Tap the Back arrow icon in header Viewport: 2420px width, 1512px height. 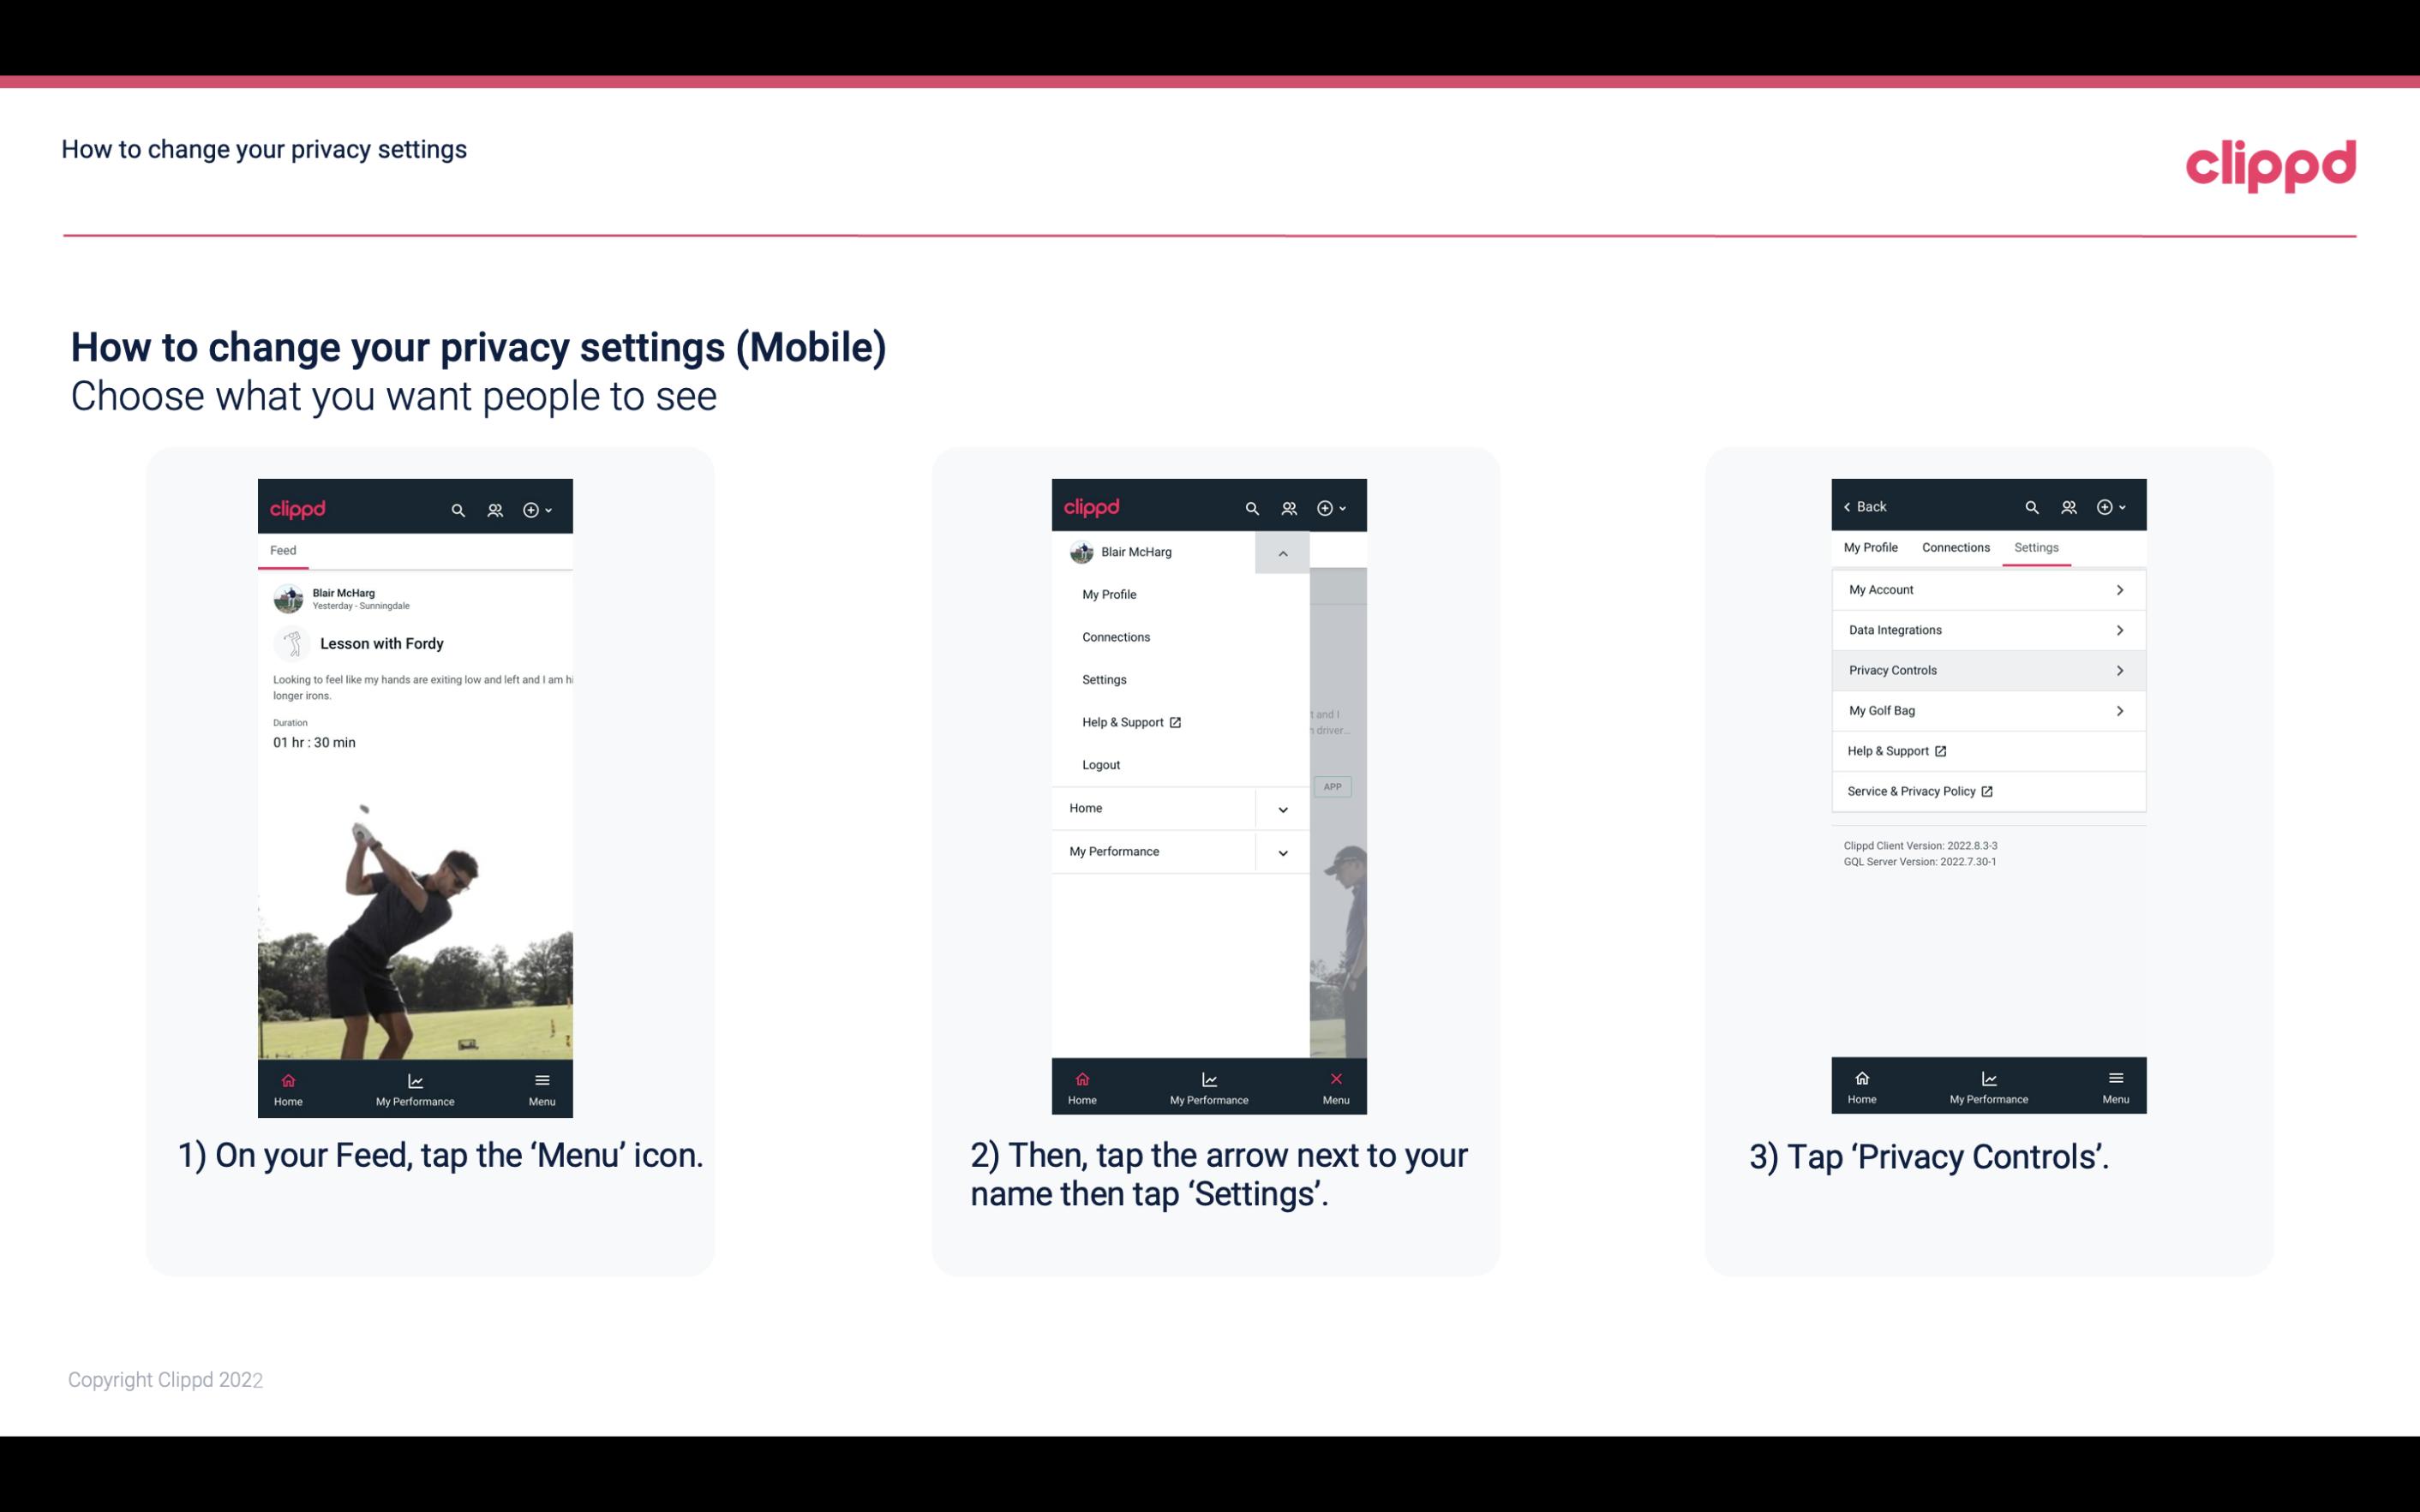tap(1847, 505)
